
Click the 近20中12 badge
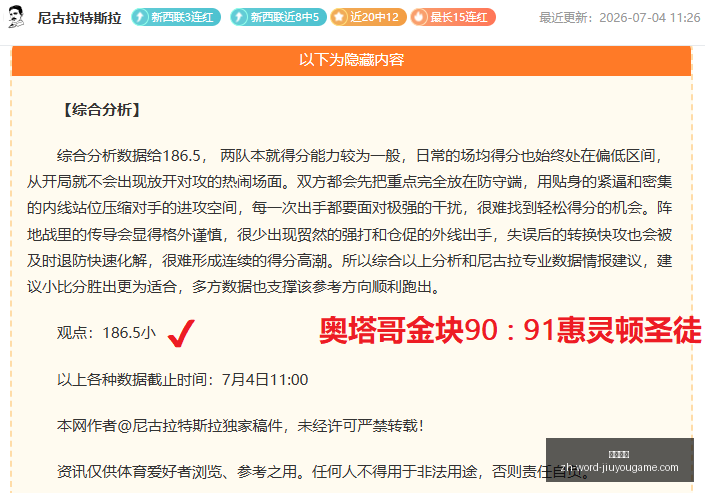(368, 17)
